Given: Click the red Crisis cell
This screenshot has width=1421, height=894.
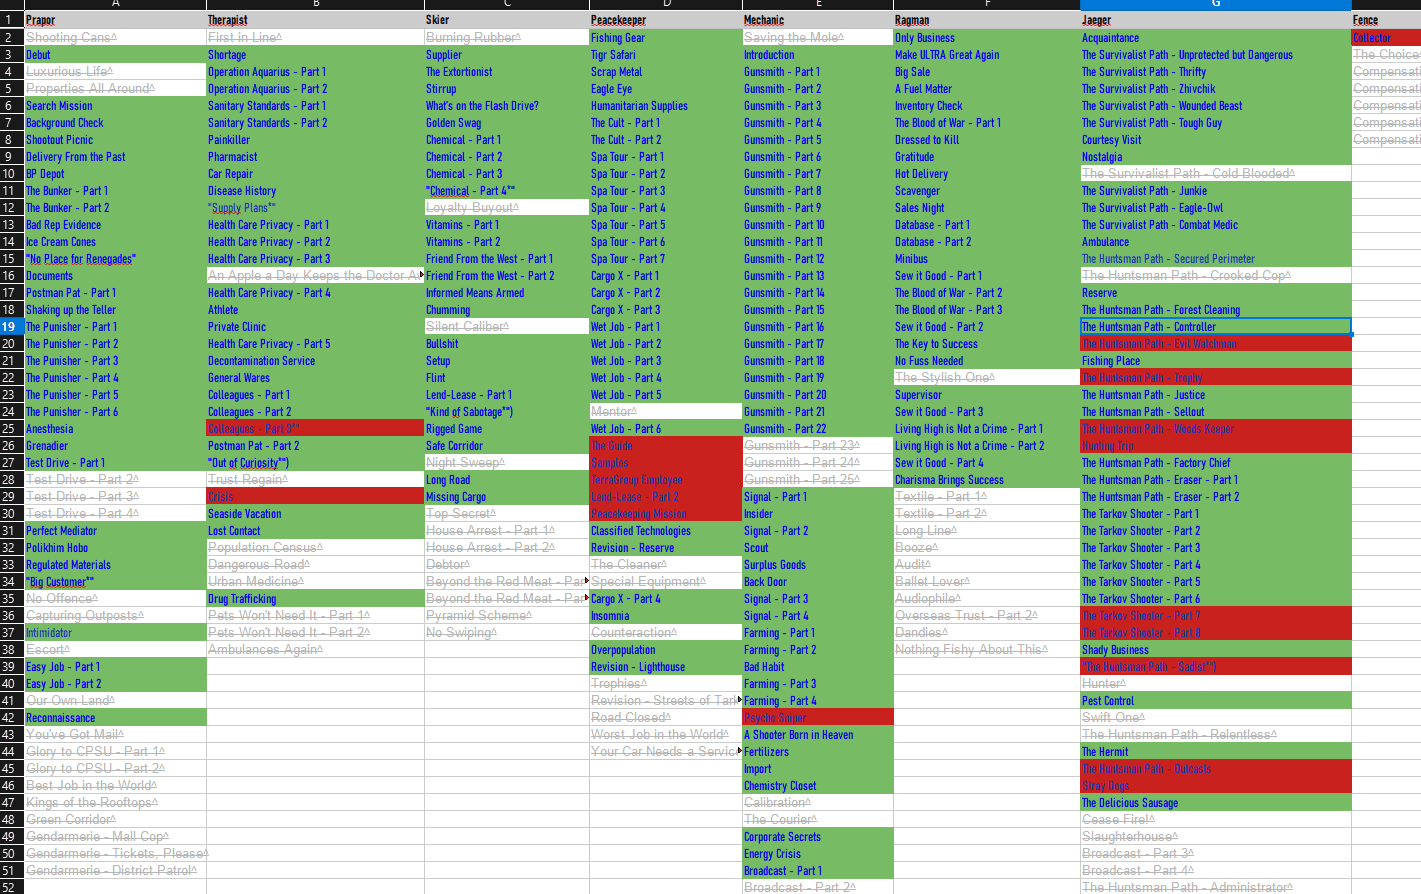Looking at the screenshot, I should 315,497.
